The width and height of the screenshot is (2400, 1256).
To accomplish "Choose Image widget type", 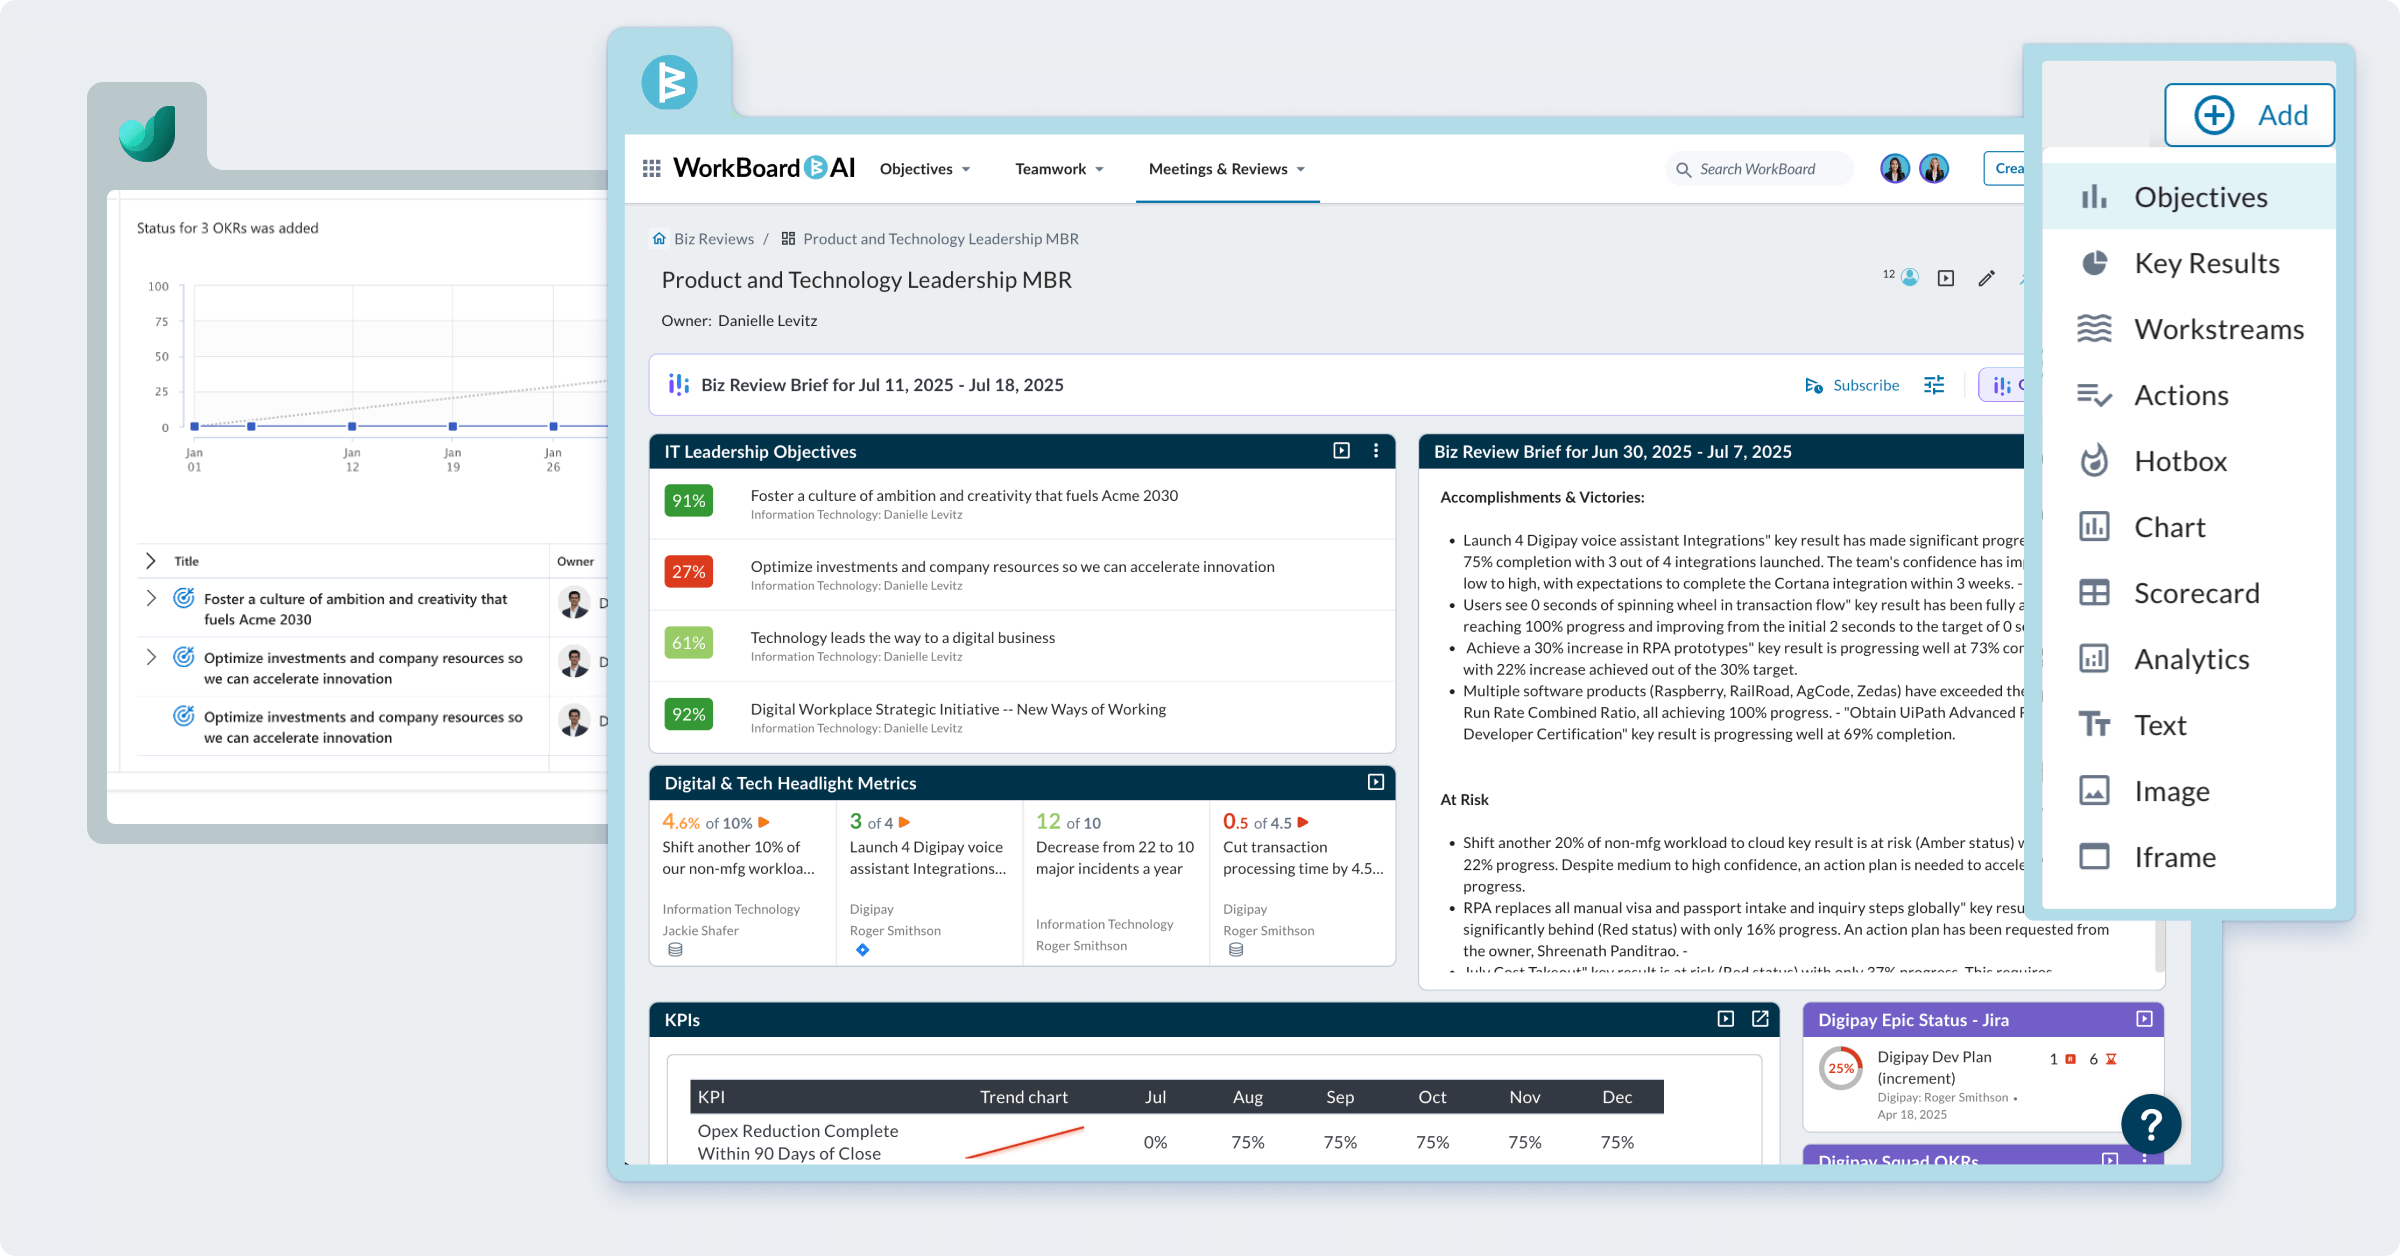I will [2189, 791].
